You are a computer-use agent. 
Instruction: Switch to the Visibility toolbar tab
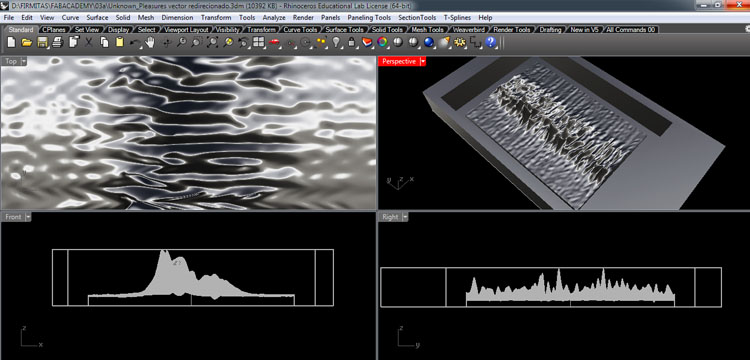pyautogui.click(x=227, y=30)
